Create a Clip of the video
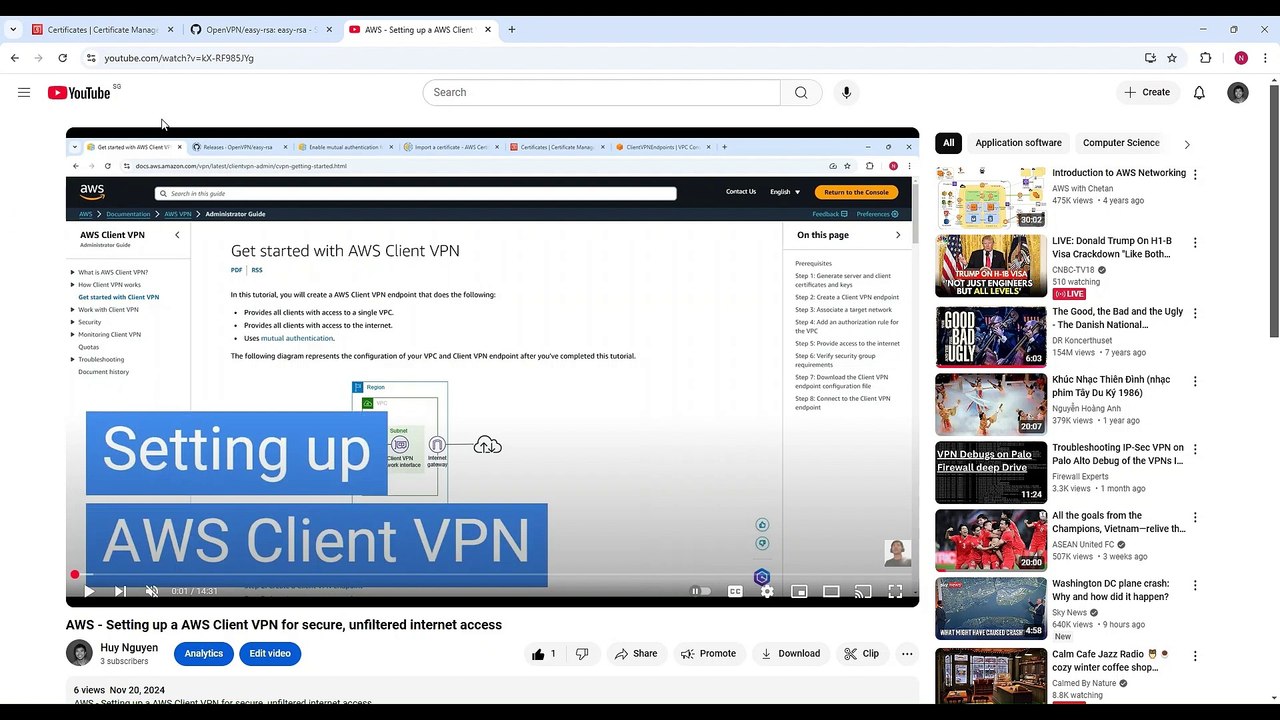Screen dimensions: 1280x720 861,654
